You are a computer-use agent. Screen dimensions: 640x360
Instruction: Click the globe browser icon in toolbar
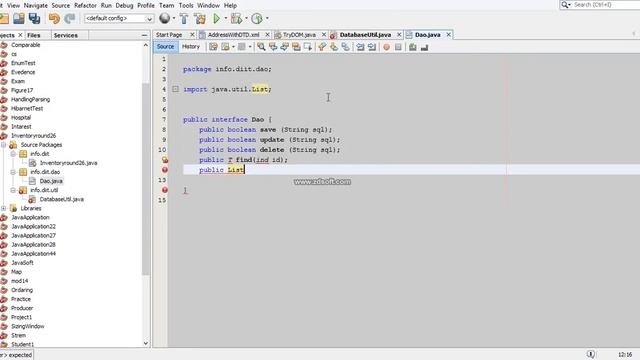point(164,18)
